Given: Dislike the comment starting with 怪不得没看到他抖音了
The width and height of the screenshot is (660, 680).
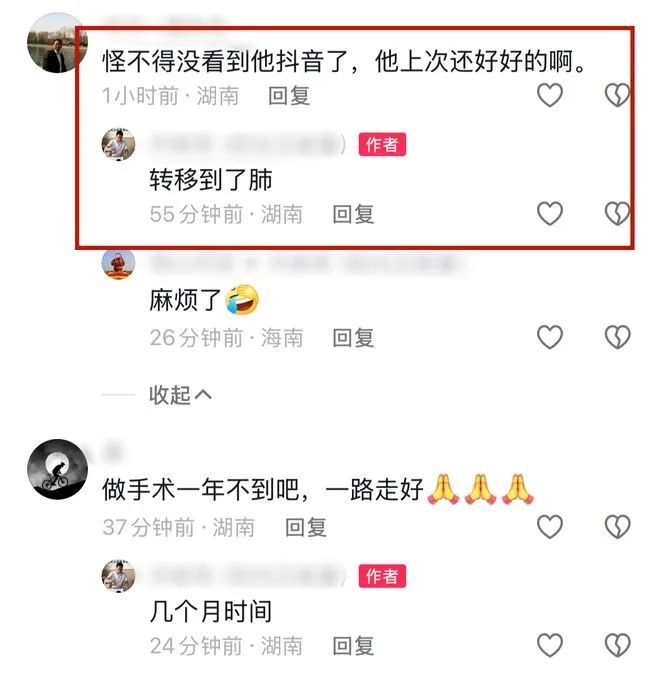Looking at the screenshot, I should [617, 95].
